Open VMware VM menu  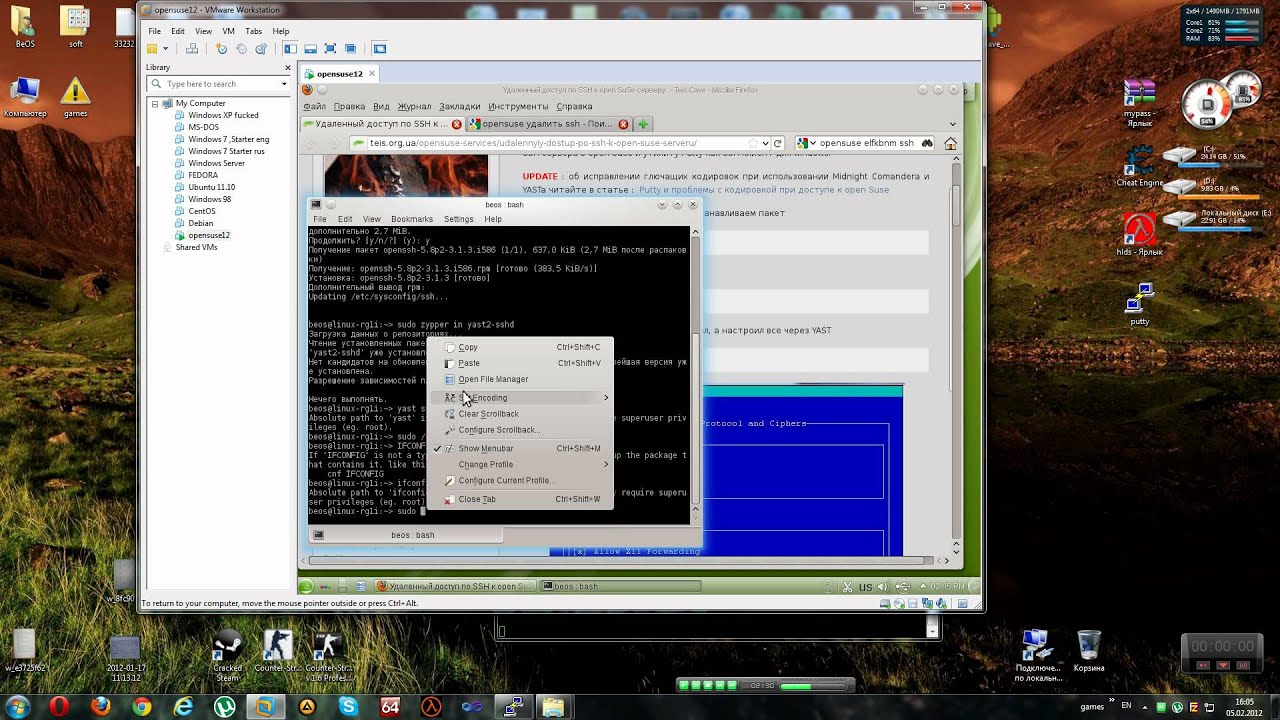(x=228, y=31)
